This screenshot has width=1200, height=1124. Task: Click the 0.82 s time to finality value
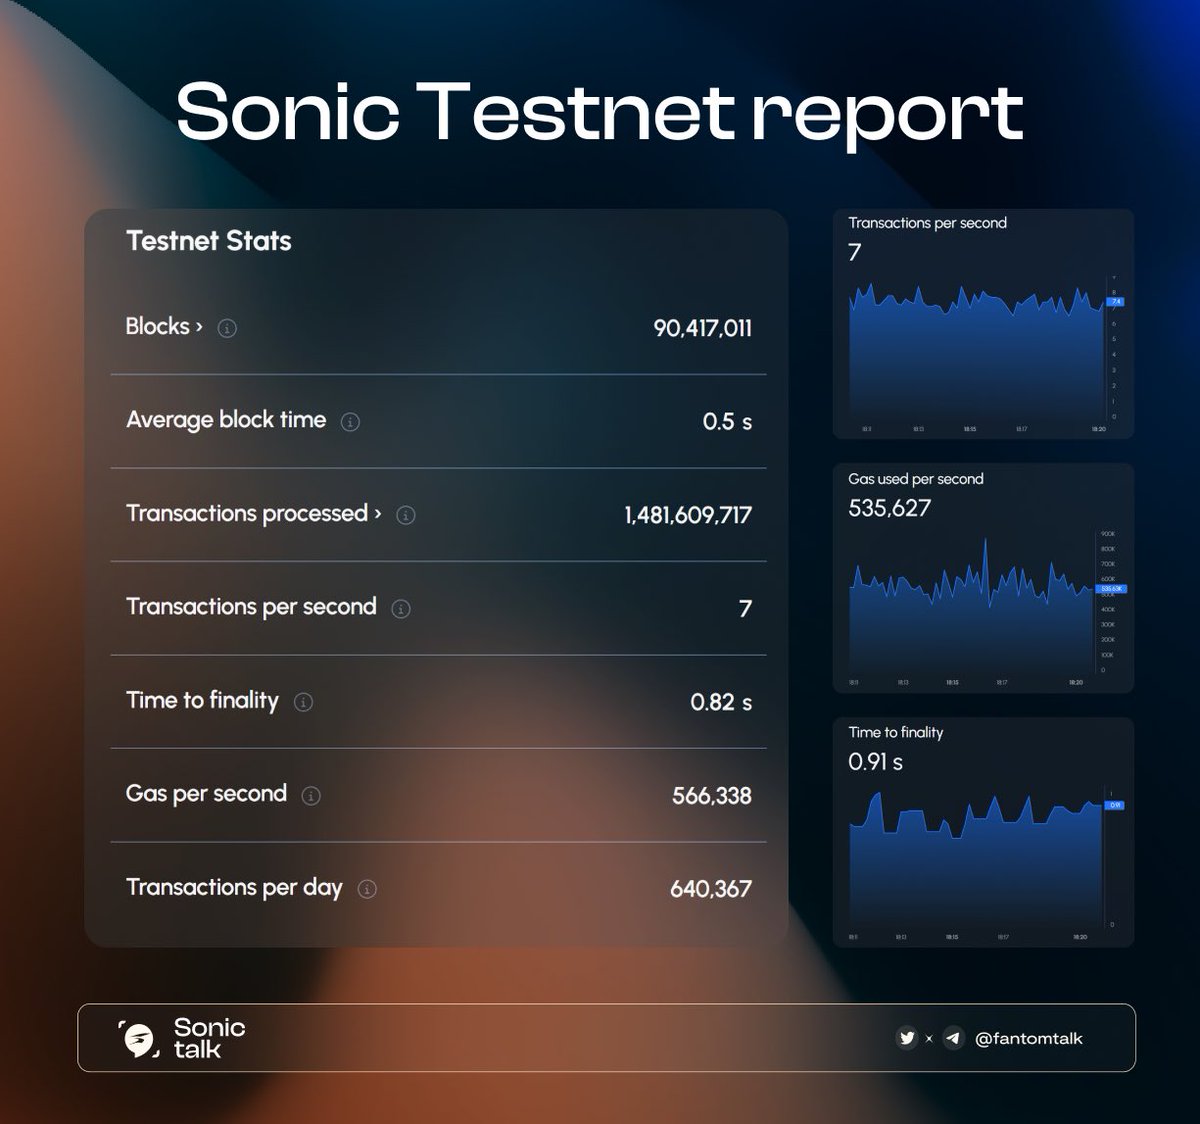pos(721,702)
